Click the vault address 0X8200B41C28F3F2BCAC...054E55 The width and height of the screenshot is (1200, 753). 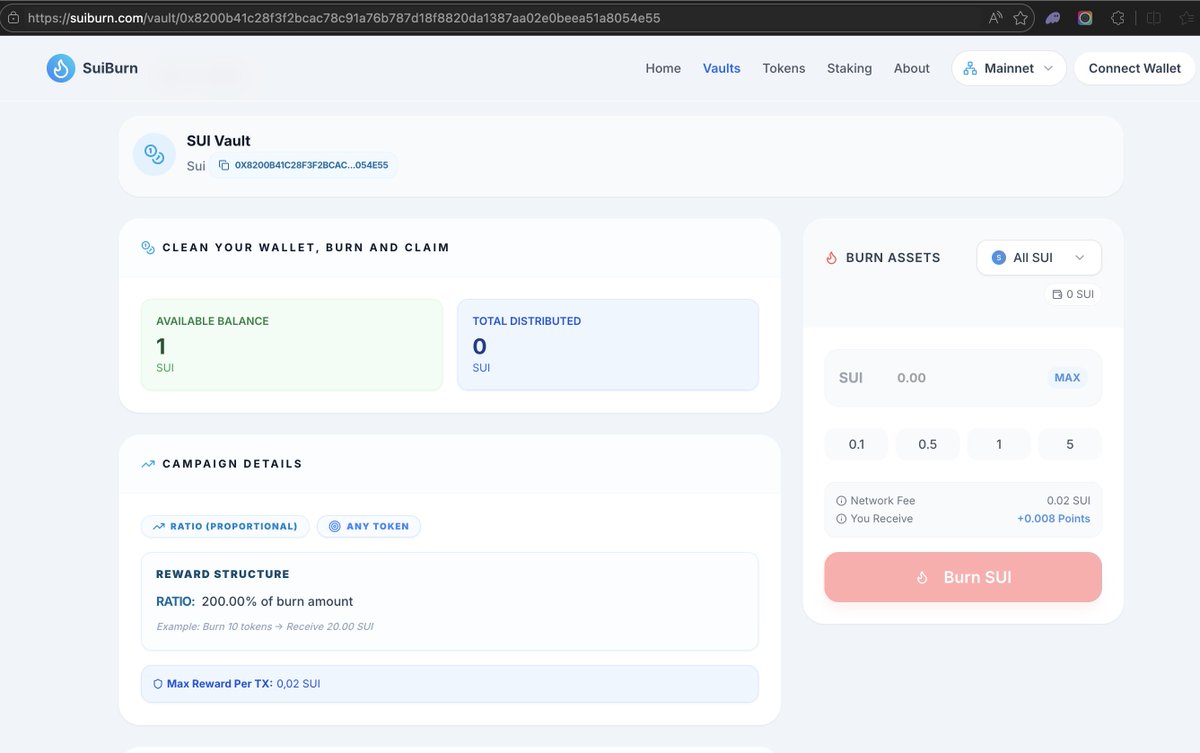tap(311, 165)
